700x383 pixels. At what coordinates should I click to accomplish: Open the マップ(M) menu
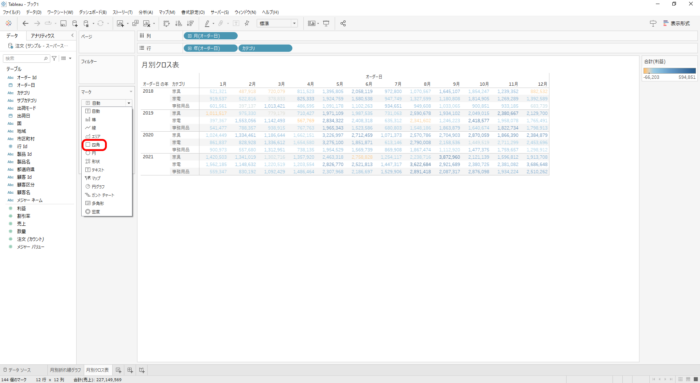click(167, 12)
